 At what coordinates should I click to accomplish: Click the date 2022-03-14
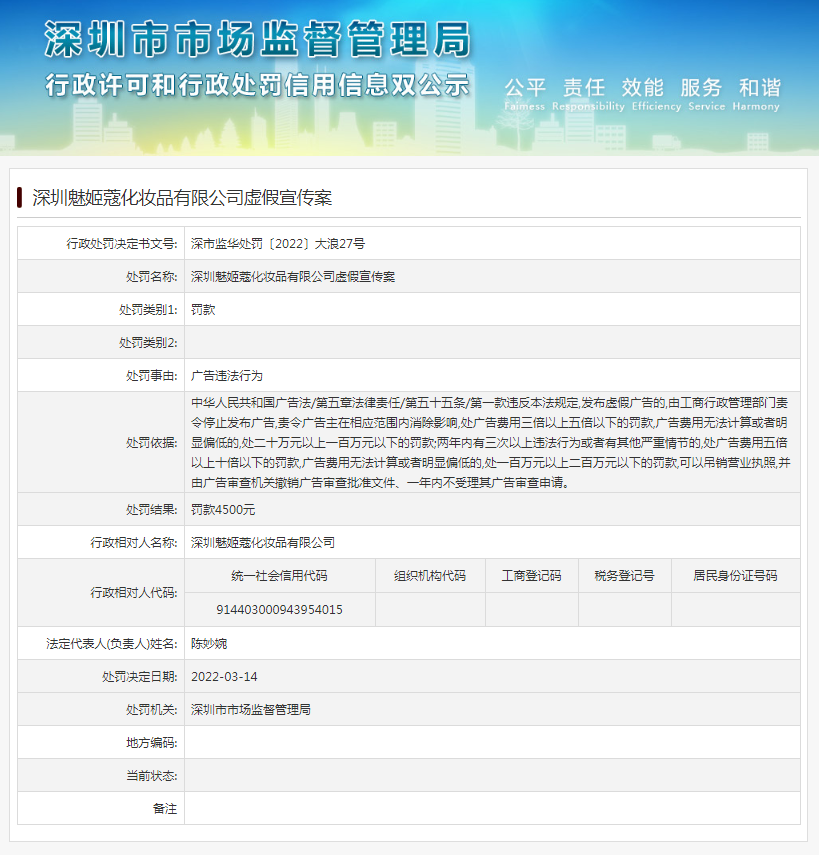tap(224, 677)
